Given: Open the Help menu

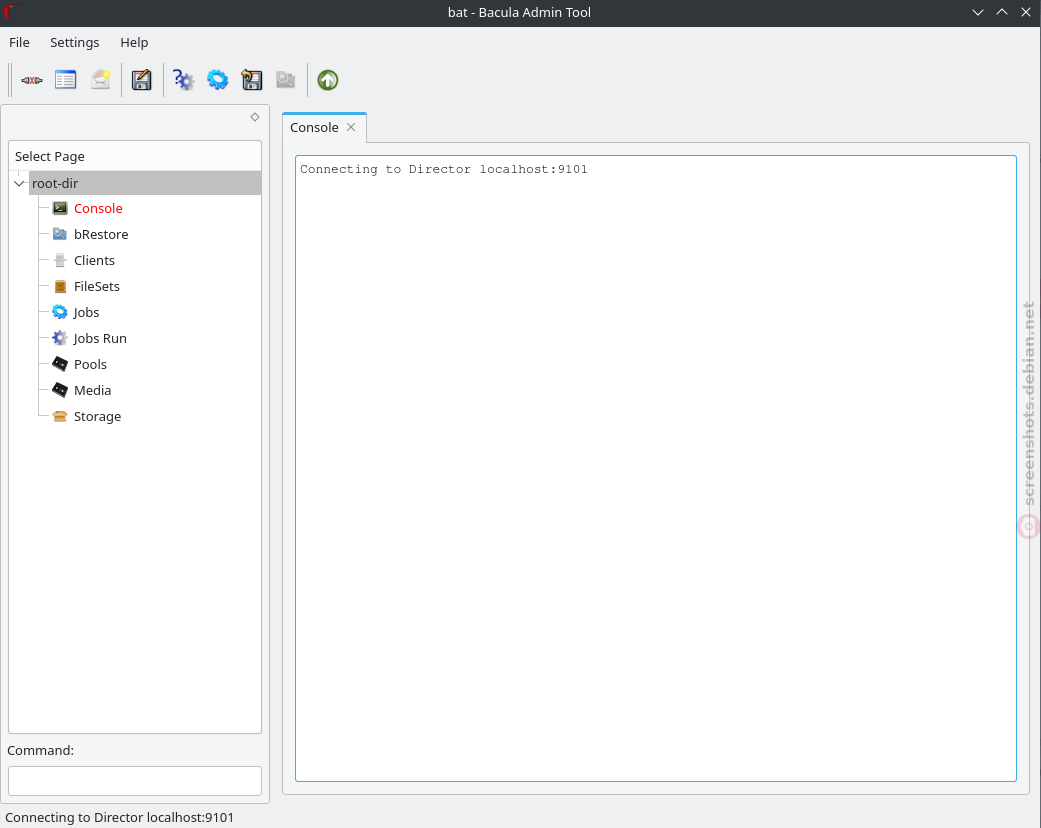Looking at the screenshot, I should (134, 42).
